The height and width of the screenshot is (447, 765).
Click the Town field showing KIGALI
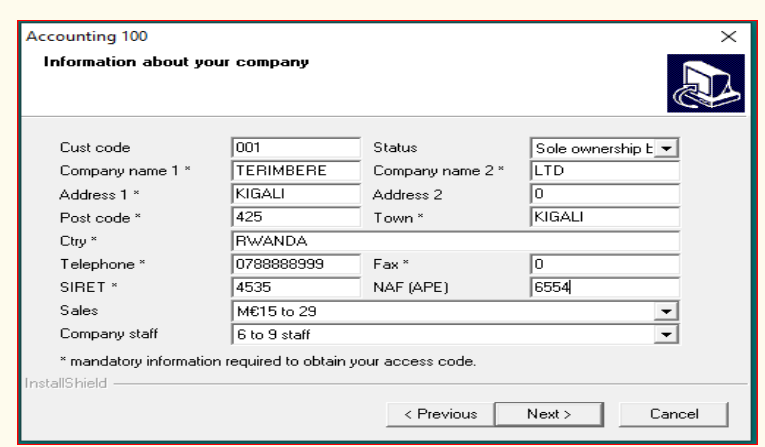coord(604,217)
